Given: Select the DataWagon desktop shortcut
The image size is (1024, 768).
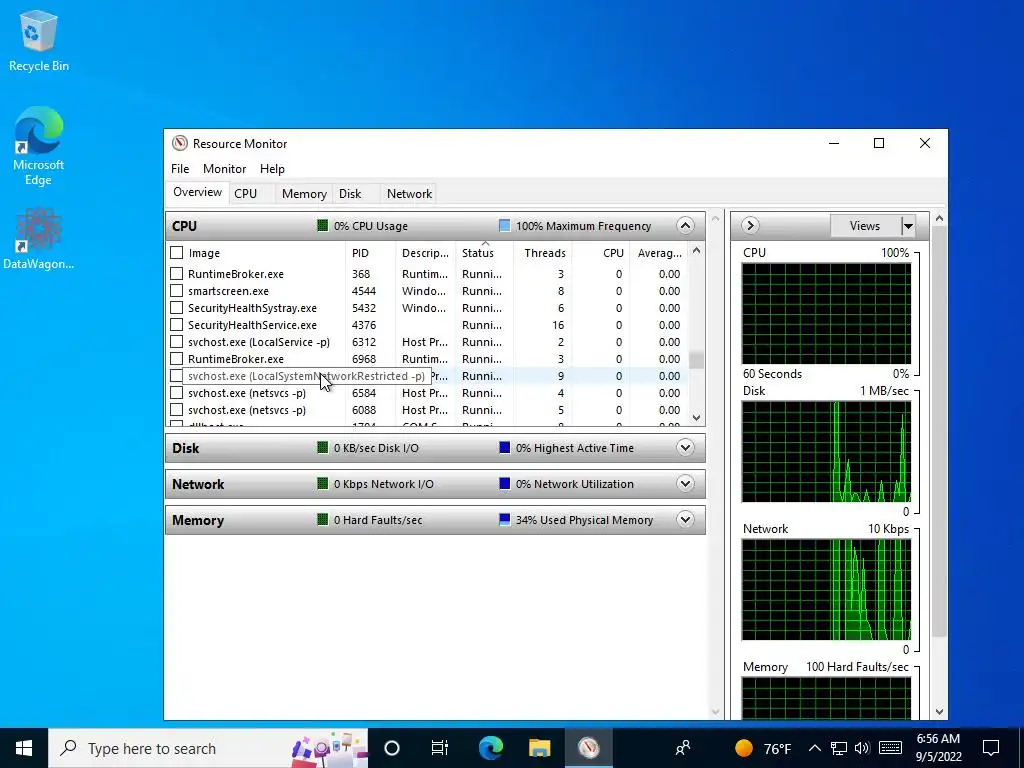Looking at the screenshot, I should click(39, 238).
